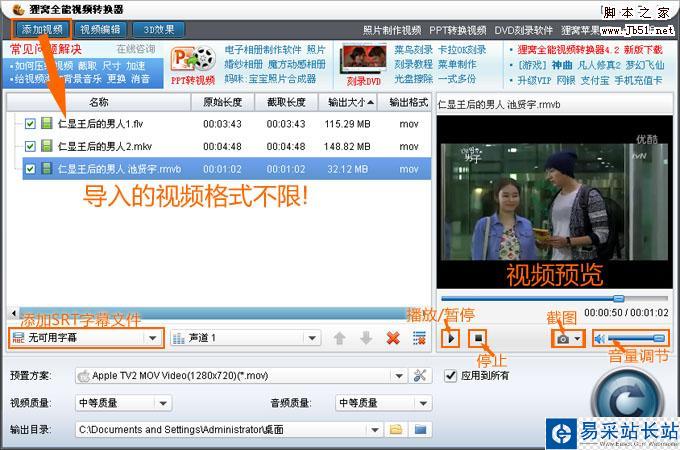This screenshot has width=680, height=450.
Task: Browse output folder with yellow folder icon
Action: pos(396,430)
